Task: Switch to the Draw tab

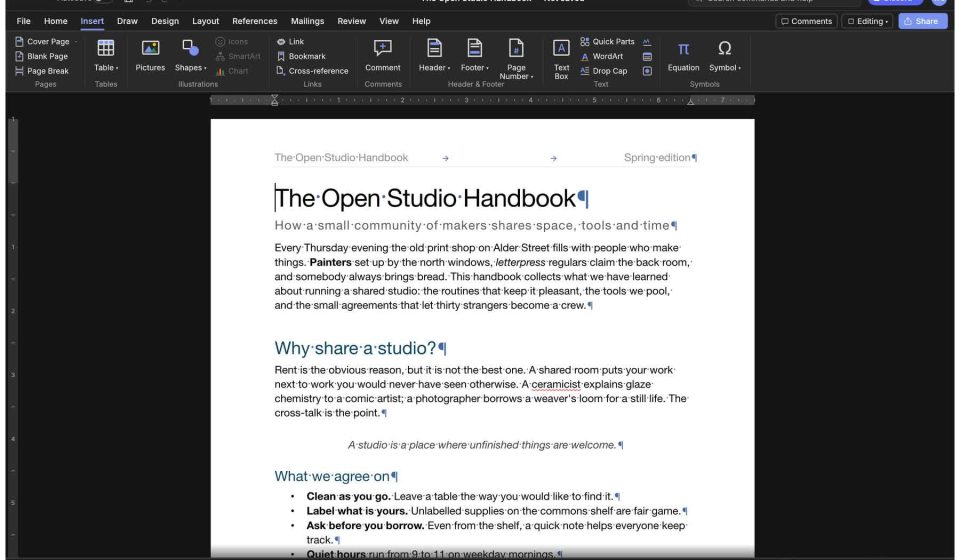Action: (127, 21)
